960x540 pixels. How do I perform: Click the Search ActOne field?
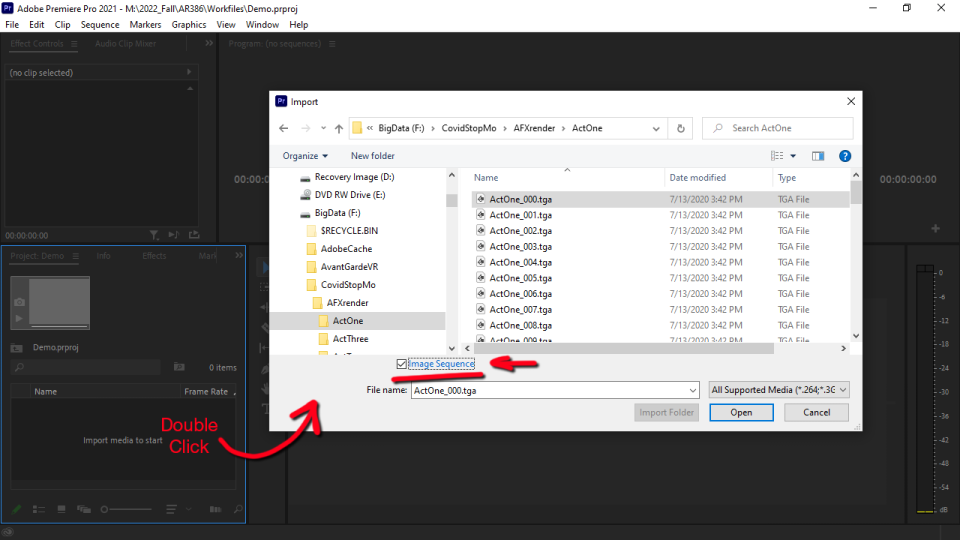click(778, 128)
